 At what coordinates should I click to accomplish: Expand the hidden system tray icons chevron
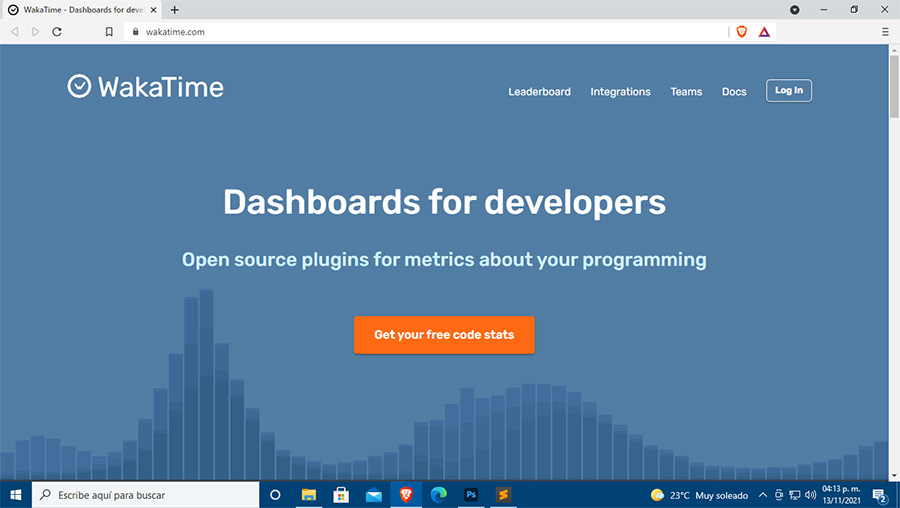tap(763, 495)
